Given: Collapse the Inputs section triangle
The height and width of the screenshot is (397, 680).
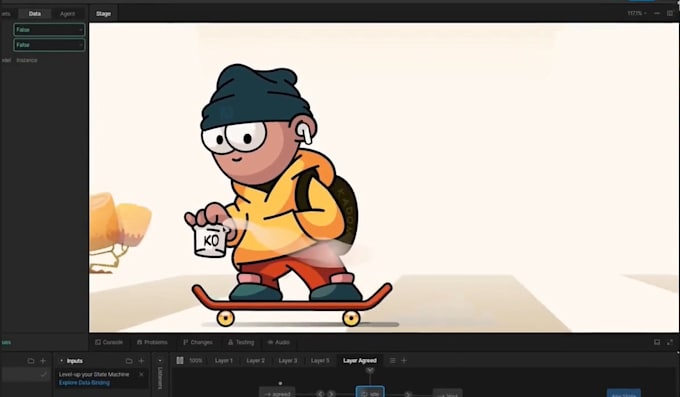Looking at the screenshot, I should coord(61,361).
